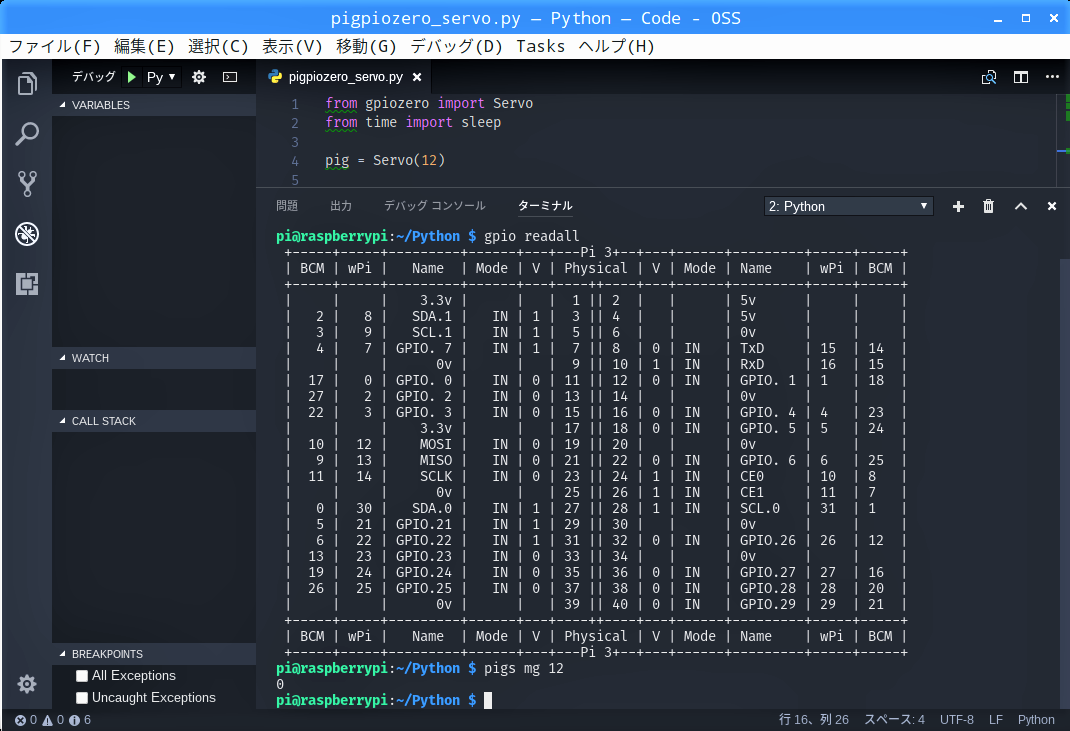Open the Source Control view
Screen dimensions: 1070x731
coord(27,184)
